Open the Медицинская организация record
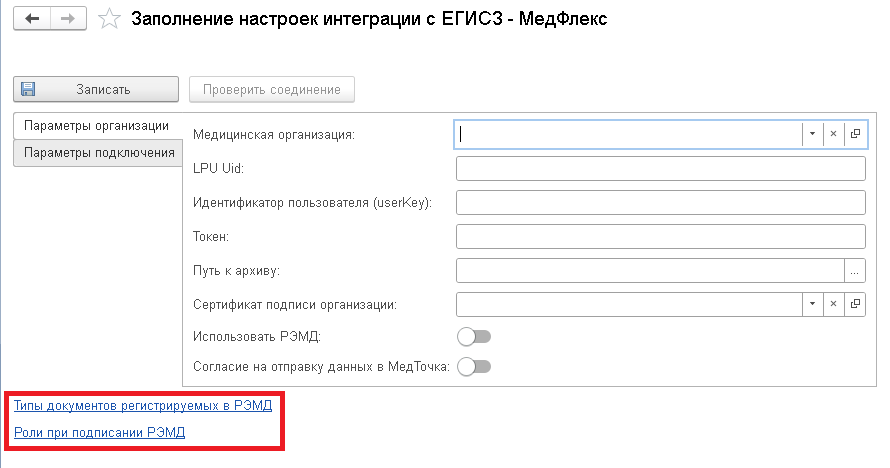 click(855, 133)
